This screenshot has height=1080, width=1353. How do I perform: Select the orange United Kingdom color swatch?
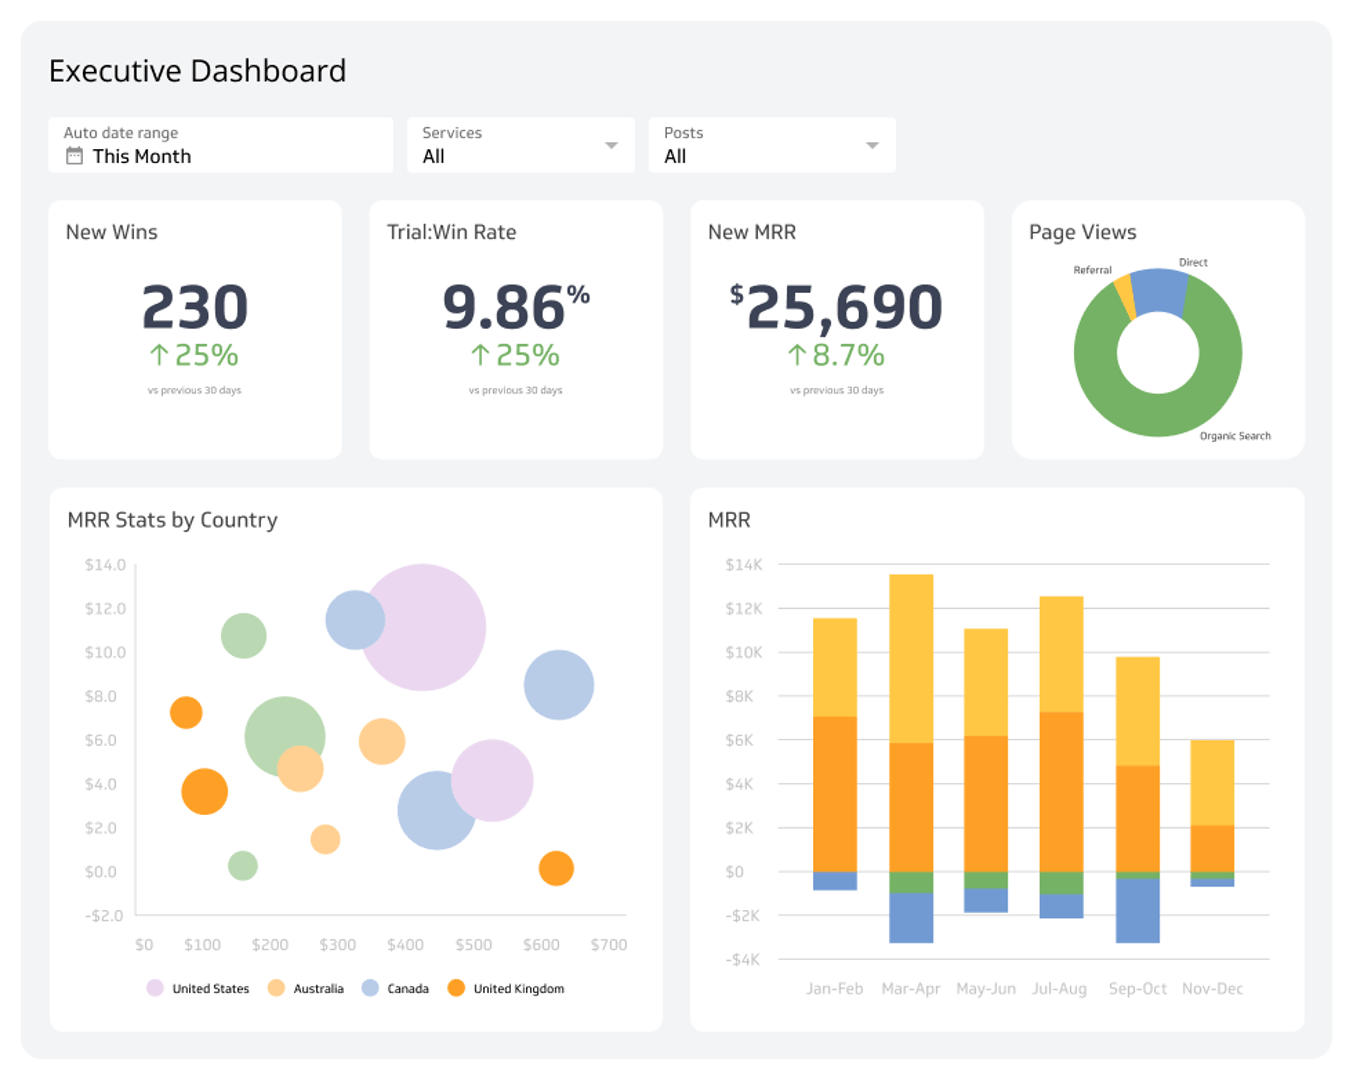pyautogui.click(x=456, y=988)
